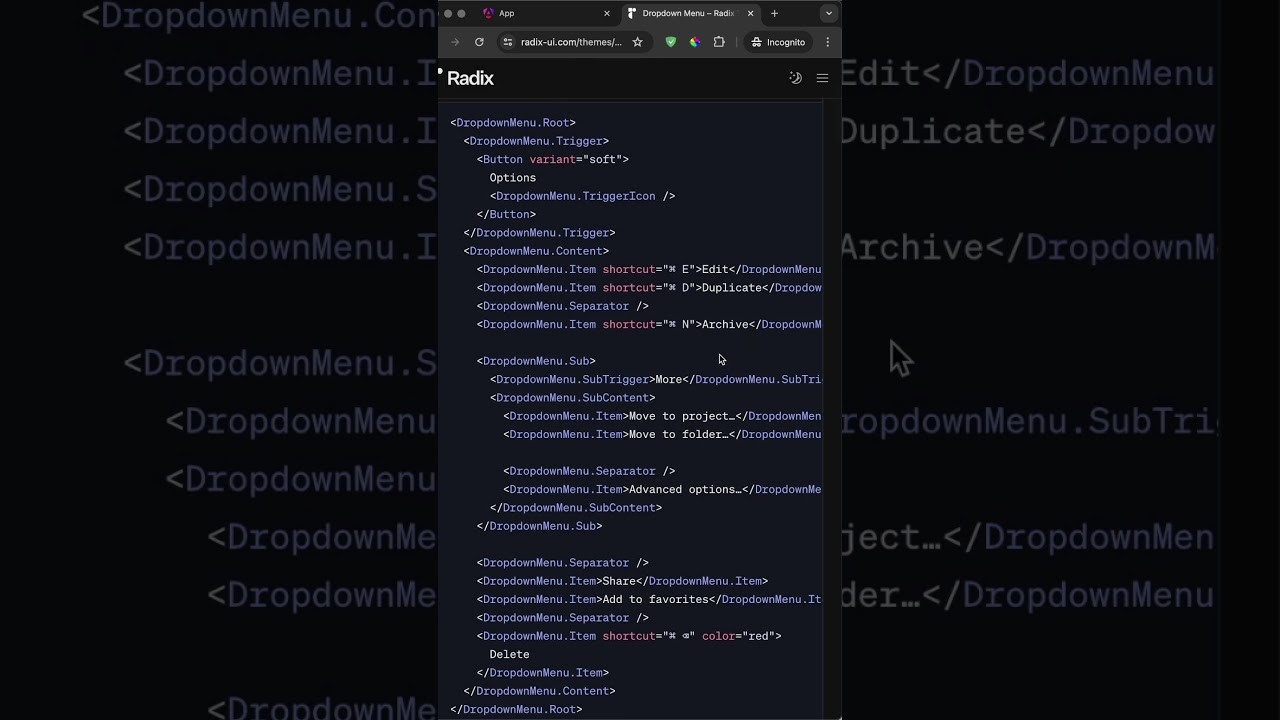This screenshot has width=1280, height=720.
Task: Go forward with the arrow button
Action: coord(455,42)
